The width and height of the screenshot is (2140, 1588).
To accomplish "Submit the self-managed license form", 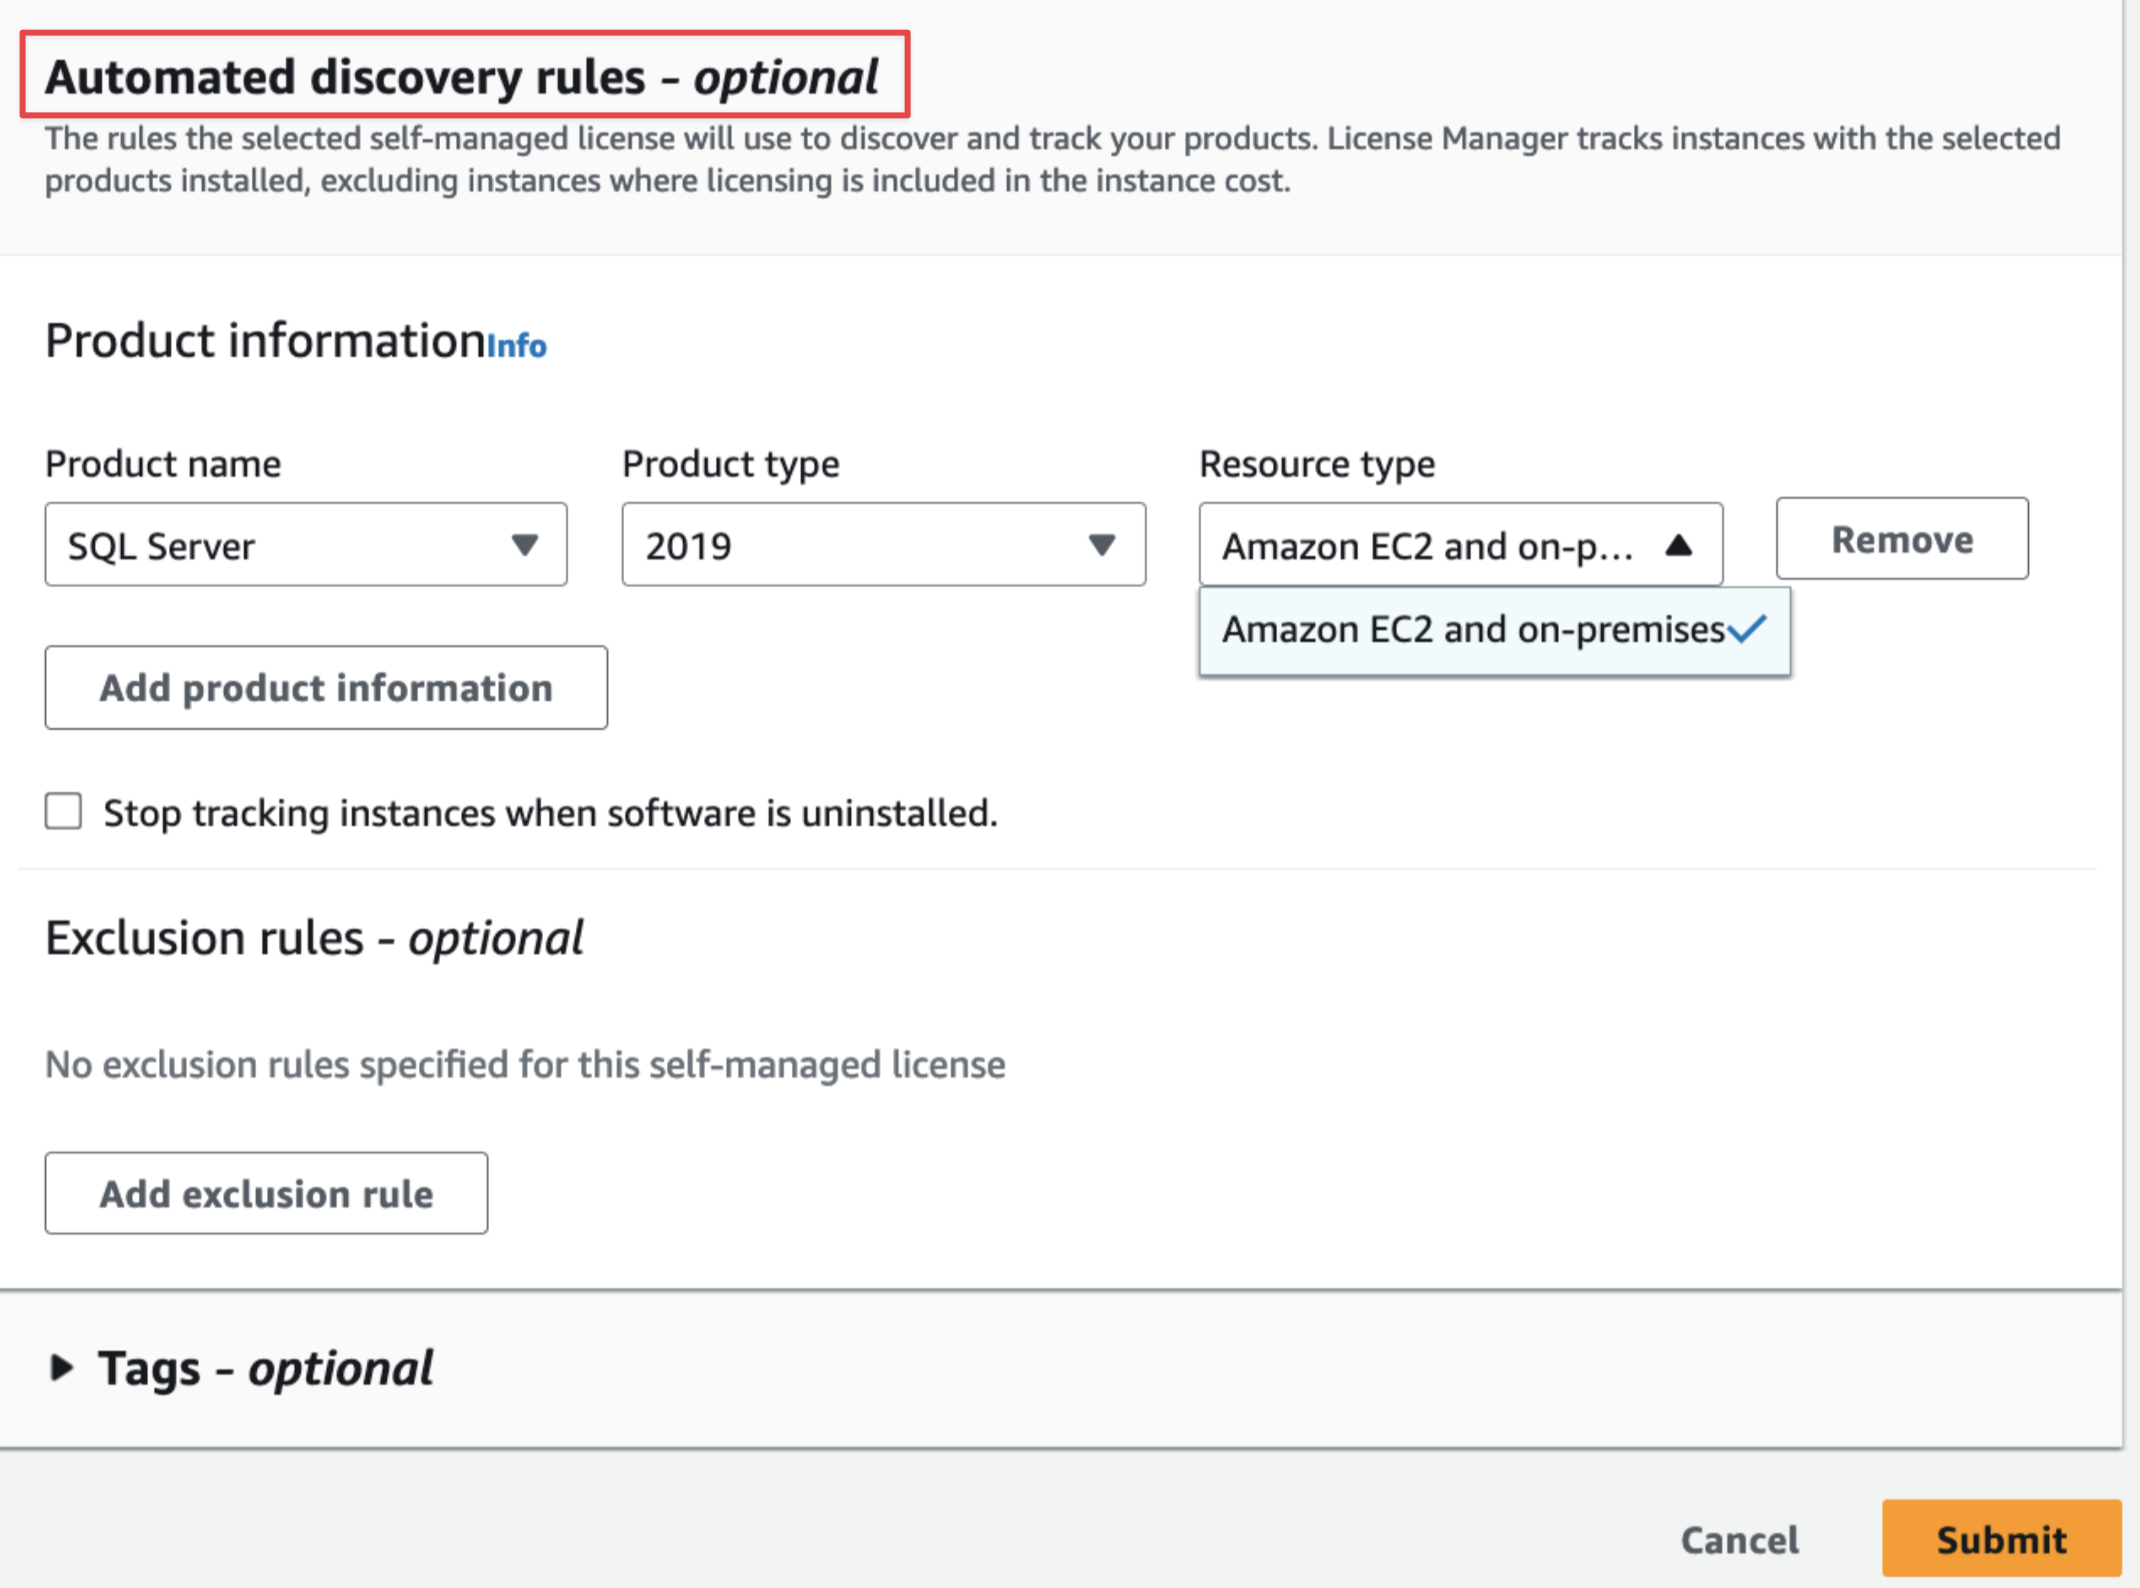I will click(x=2001, y=1539).
